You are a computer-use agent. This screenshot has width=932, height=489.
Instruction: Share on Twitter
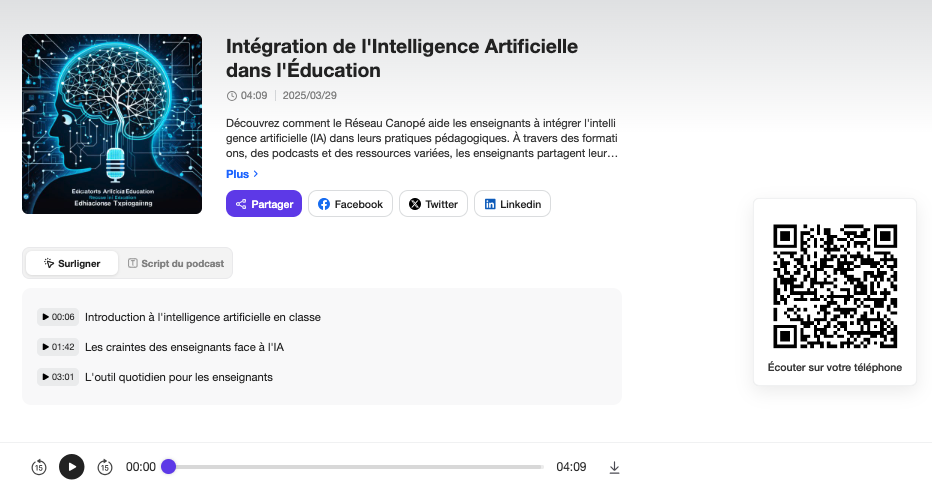click(x=433, y=204)
